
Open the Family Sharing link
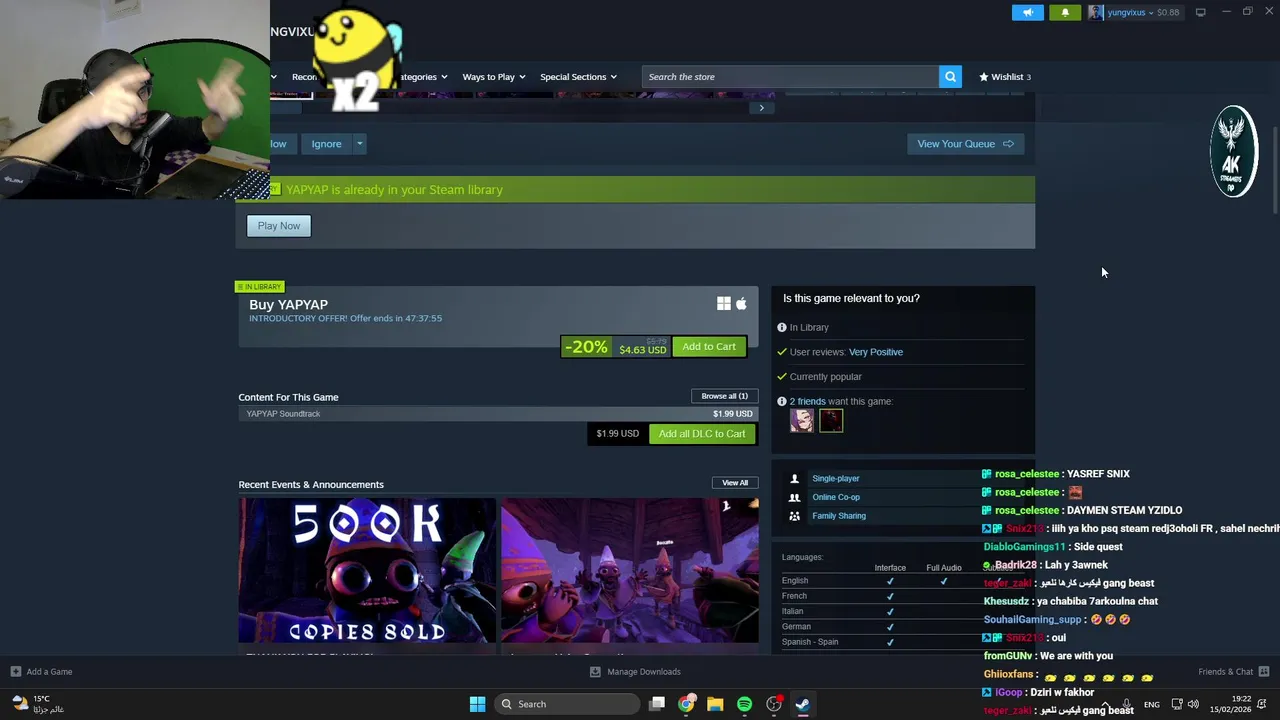pyautogui.click(x=838, y=516)
